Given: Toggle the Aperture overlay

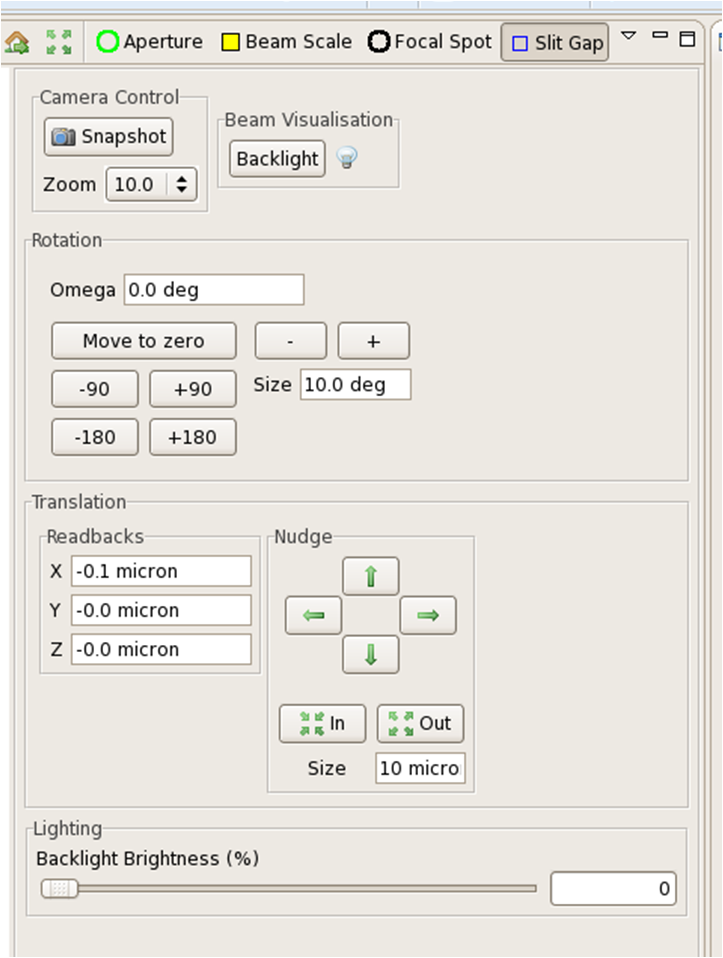Looking at the screenshot, I should (x=150, y=42).
